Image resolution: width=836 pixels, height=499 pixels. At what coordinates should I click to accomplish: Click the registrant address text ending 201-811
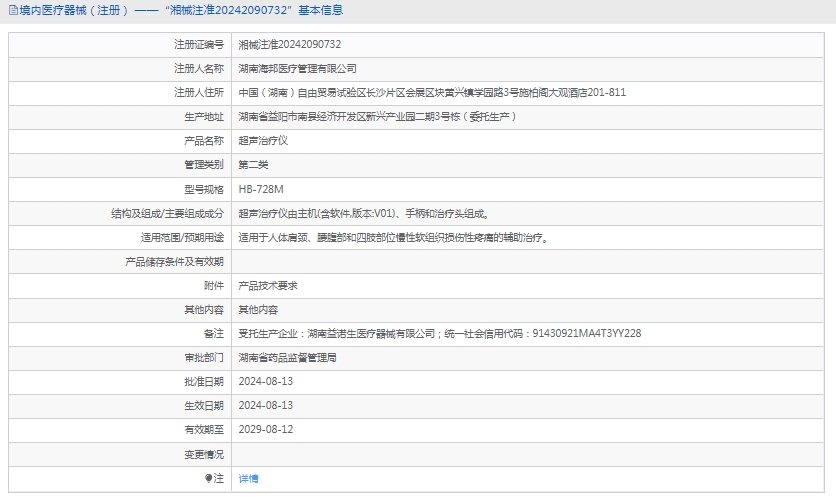432,93
